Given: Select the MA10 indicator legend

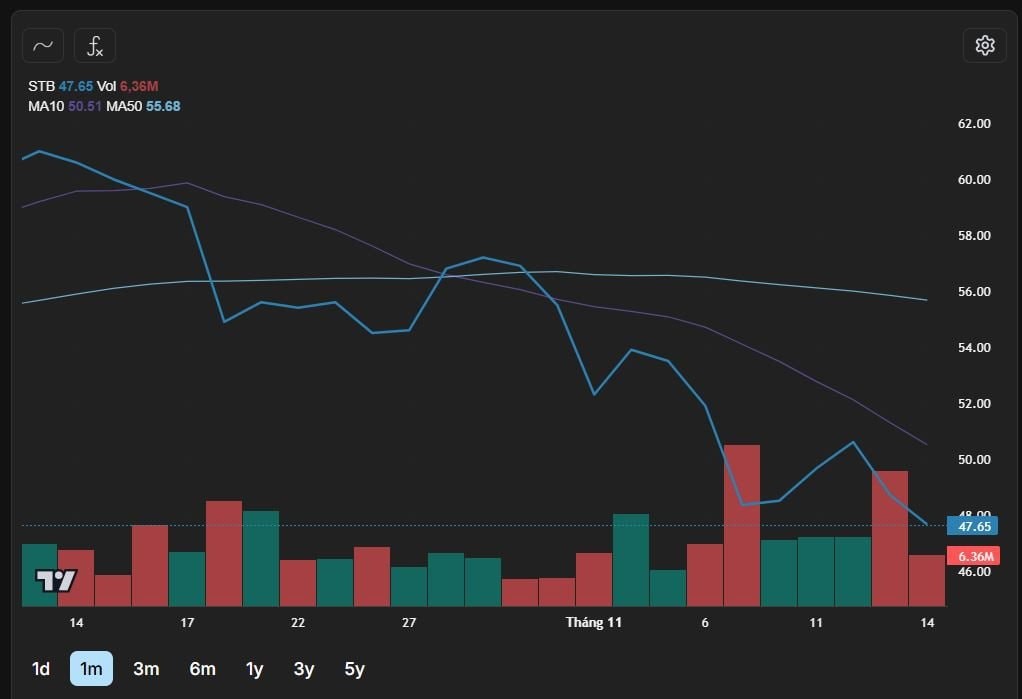Looking at the screenshot, I should point(45,106).
